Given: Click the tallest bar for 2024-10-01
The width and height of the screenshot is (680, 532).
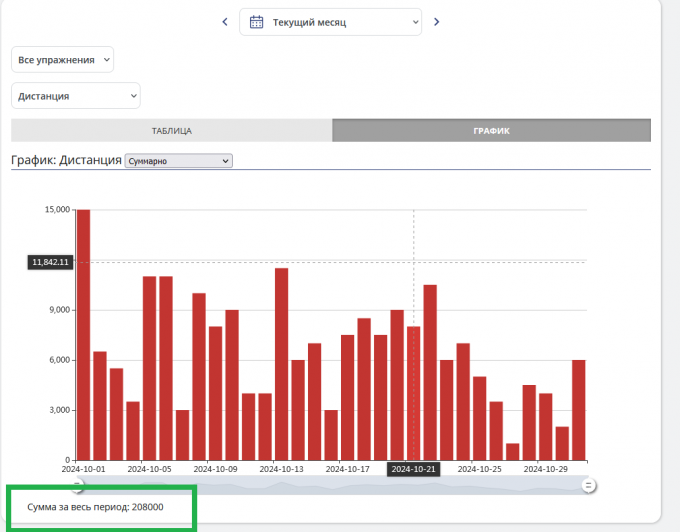Looking at the screenshot, I should point(83,335).
